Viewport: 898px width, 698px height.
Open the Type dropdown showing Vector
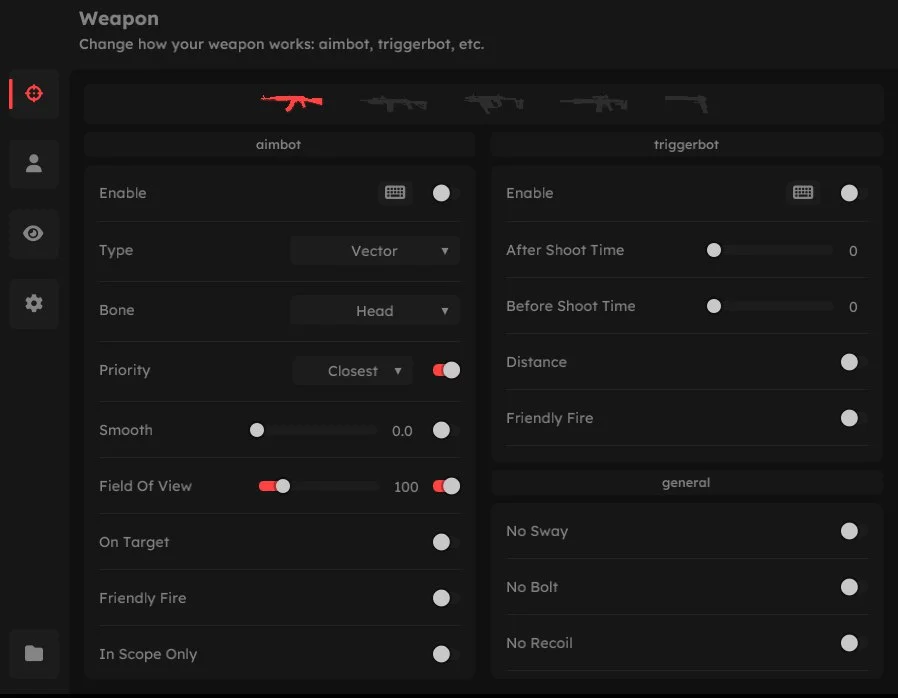tap(375, 251)
